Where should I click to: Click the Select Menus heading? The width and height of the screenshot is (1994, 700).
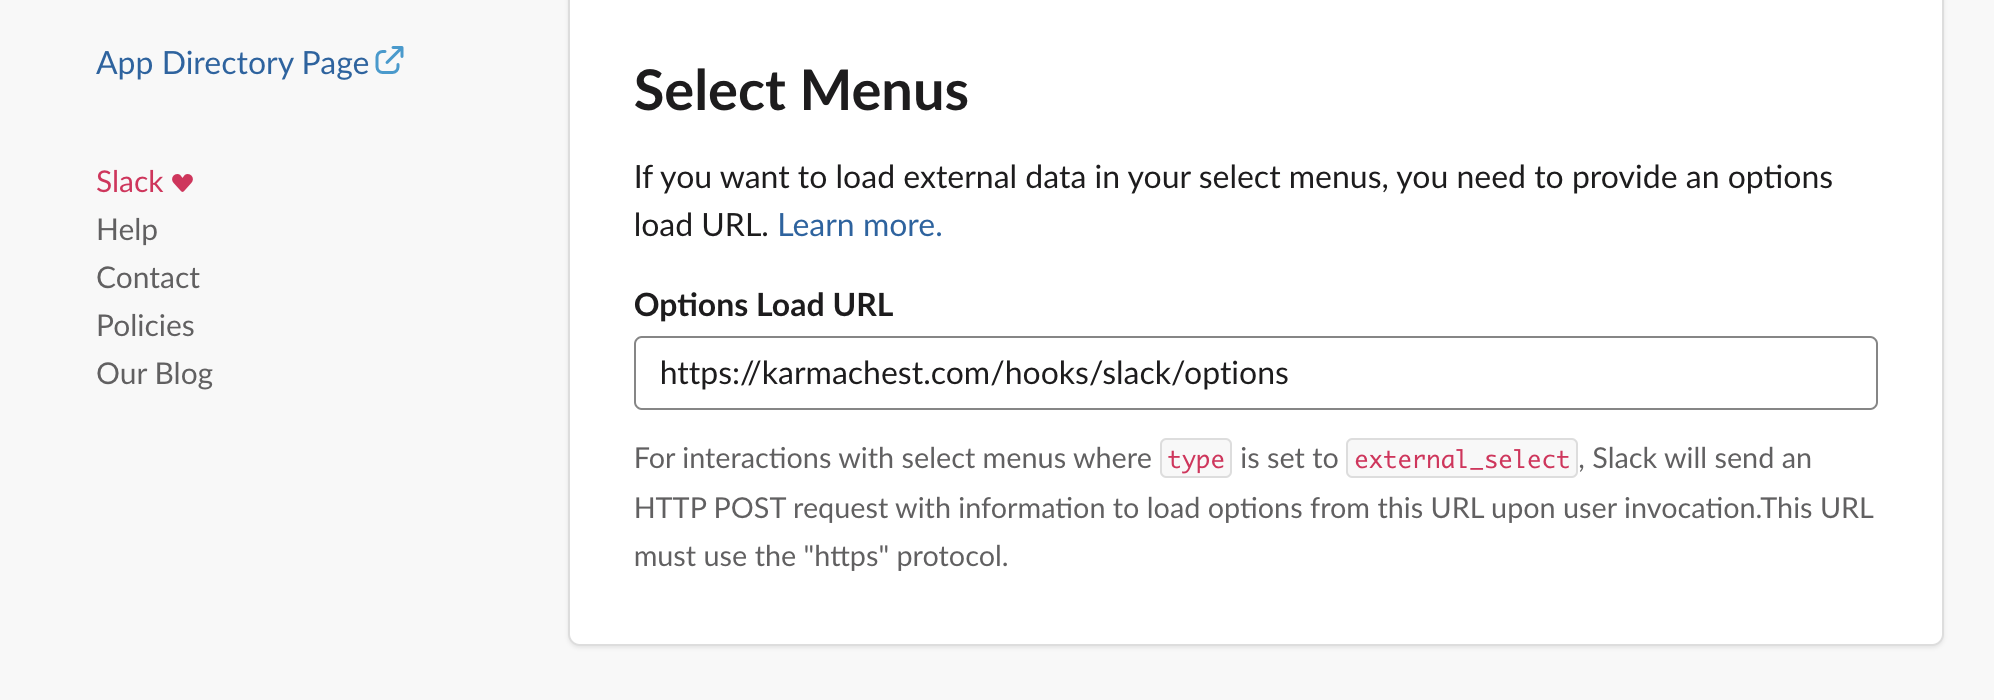click(x=801, y=90)
